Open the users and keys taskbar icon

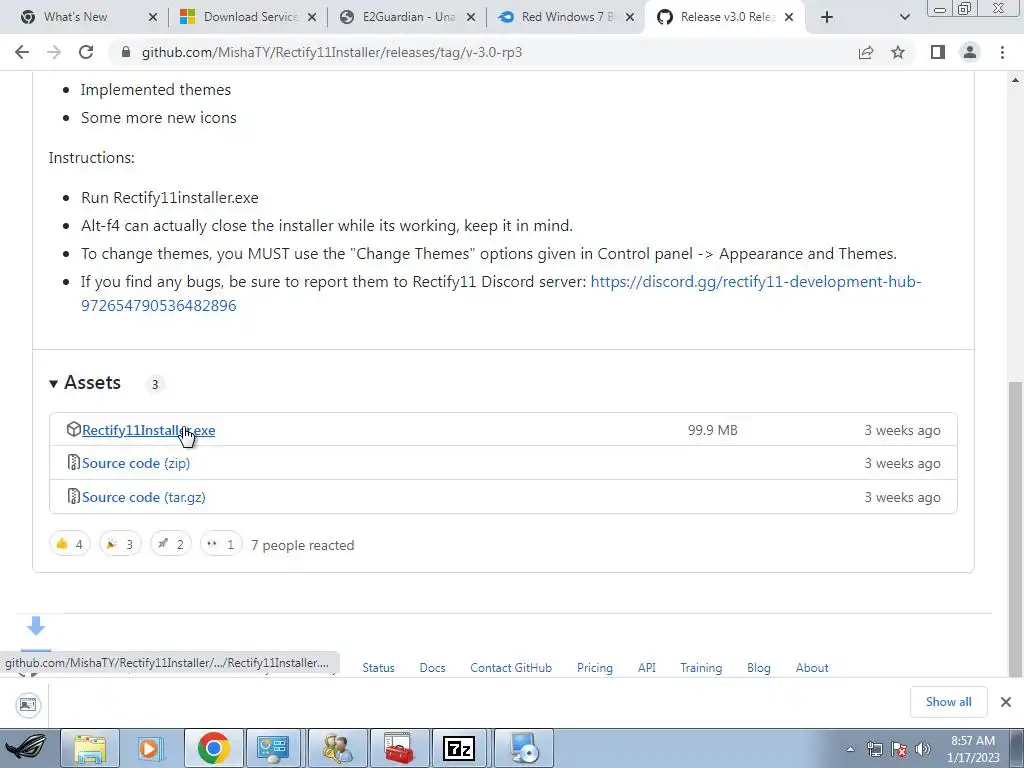(x=337, y=748)
